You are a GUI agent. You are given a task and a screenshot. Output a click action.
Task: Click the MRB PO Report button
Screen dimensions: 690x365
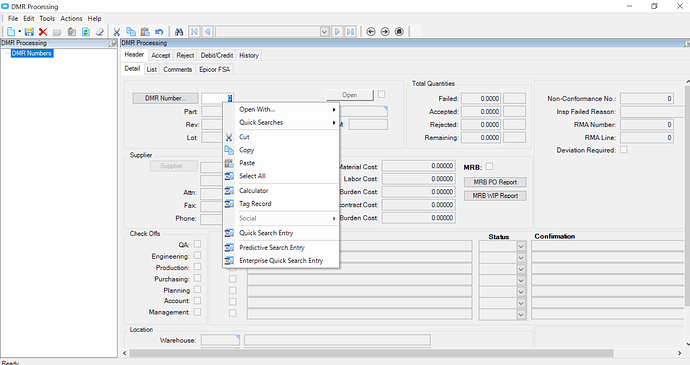coord(495,182)
